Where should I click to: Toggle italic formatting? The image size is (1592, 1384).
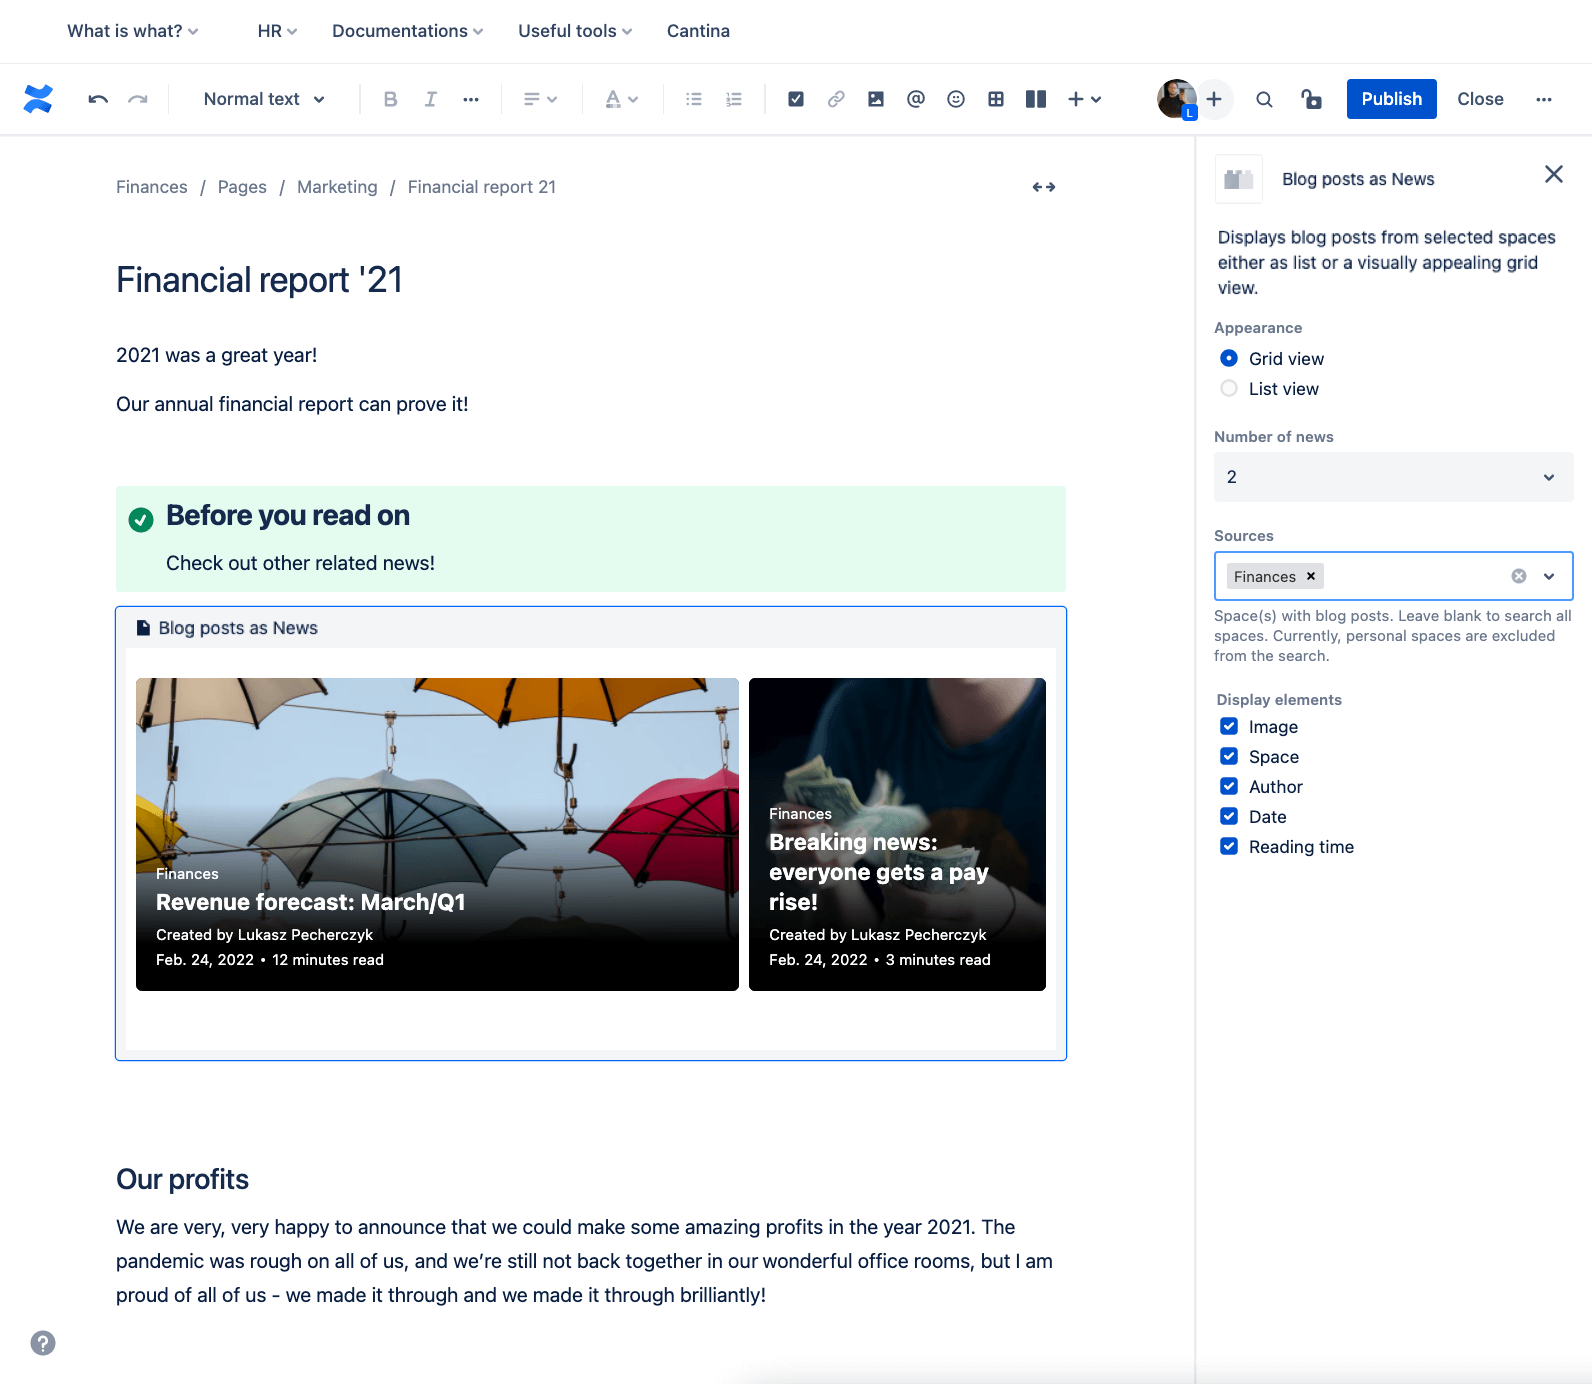pos(430,99)
